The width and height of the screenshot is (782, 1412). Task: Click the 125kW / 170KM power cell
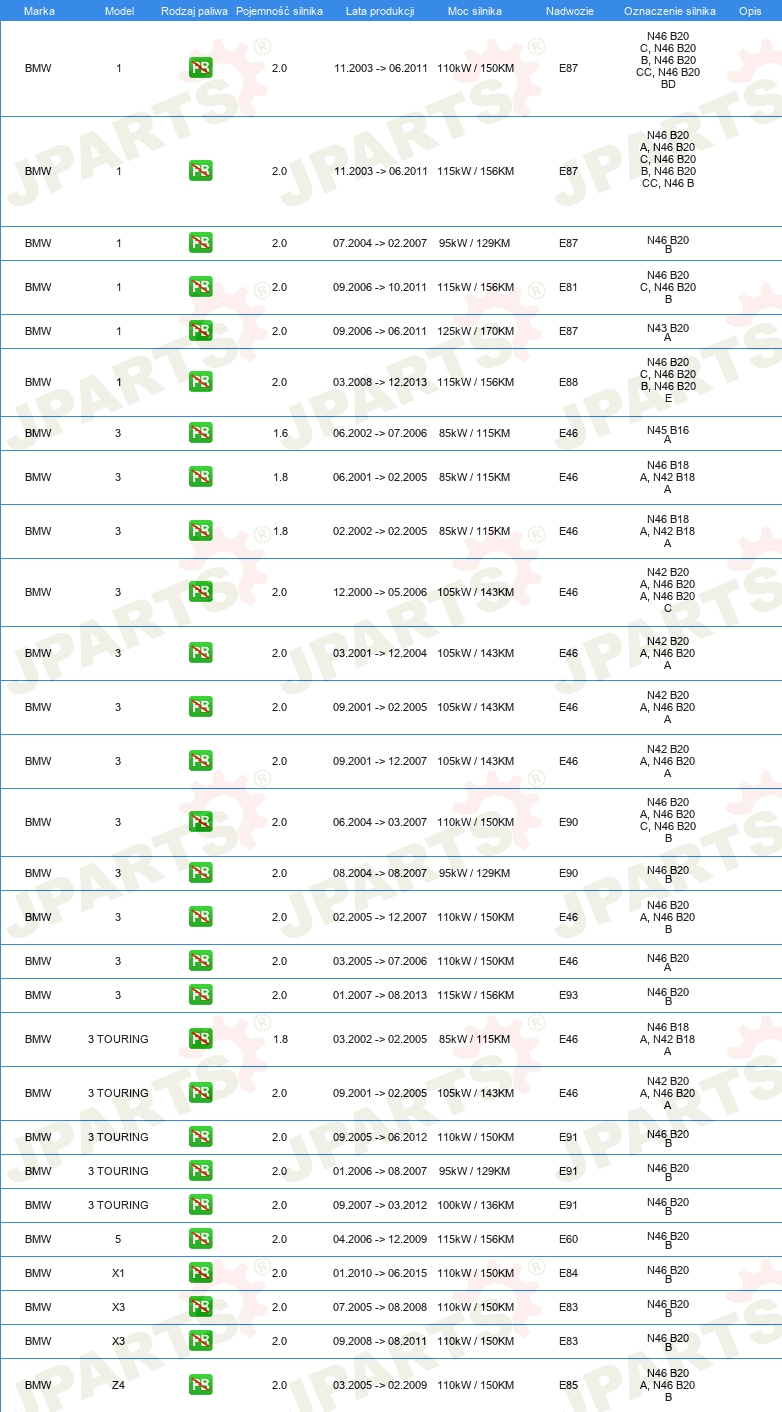(x=475, y=331)
